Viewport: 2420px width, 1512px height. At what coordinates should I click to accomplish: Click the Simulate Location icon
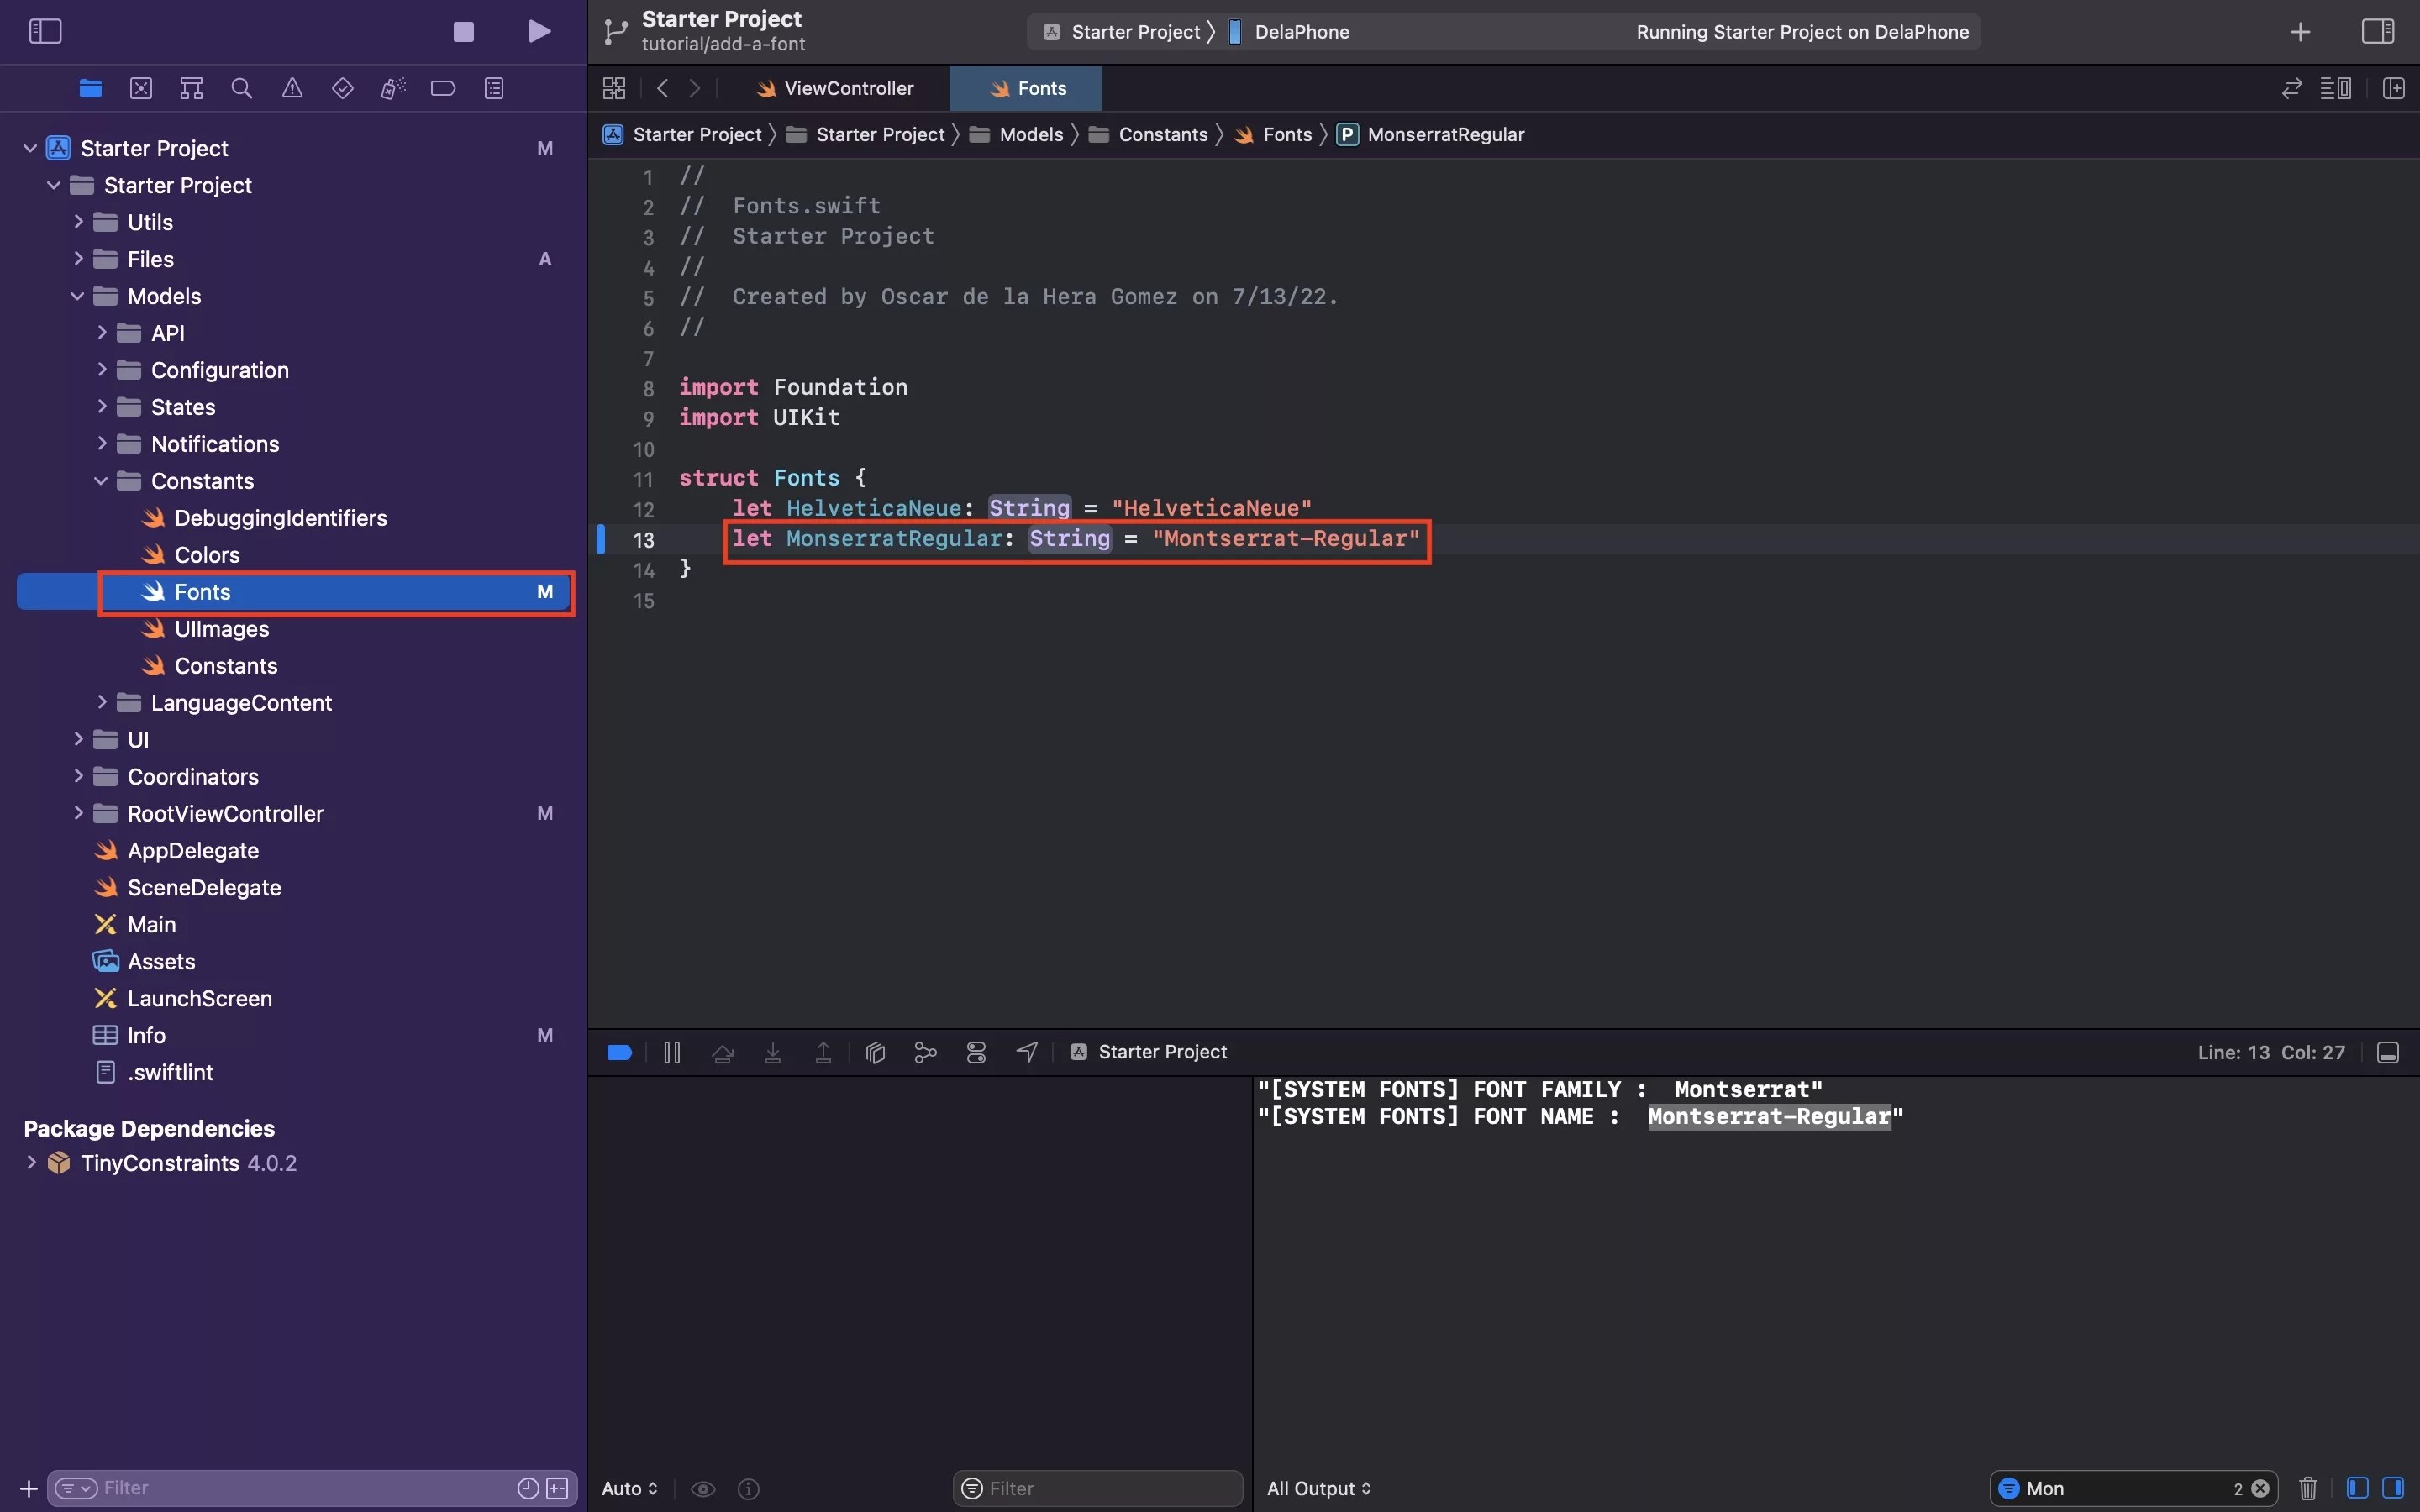[x=1026, y=1052]
